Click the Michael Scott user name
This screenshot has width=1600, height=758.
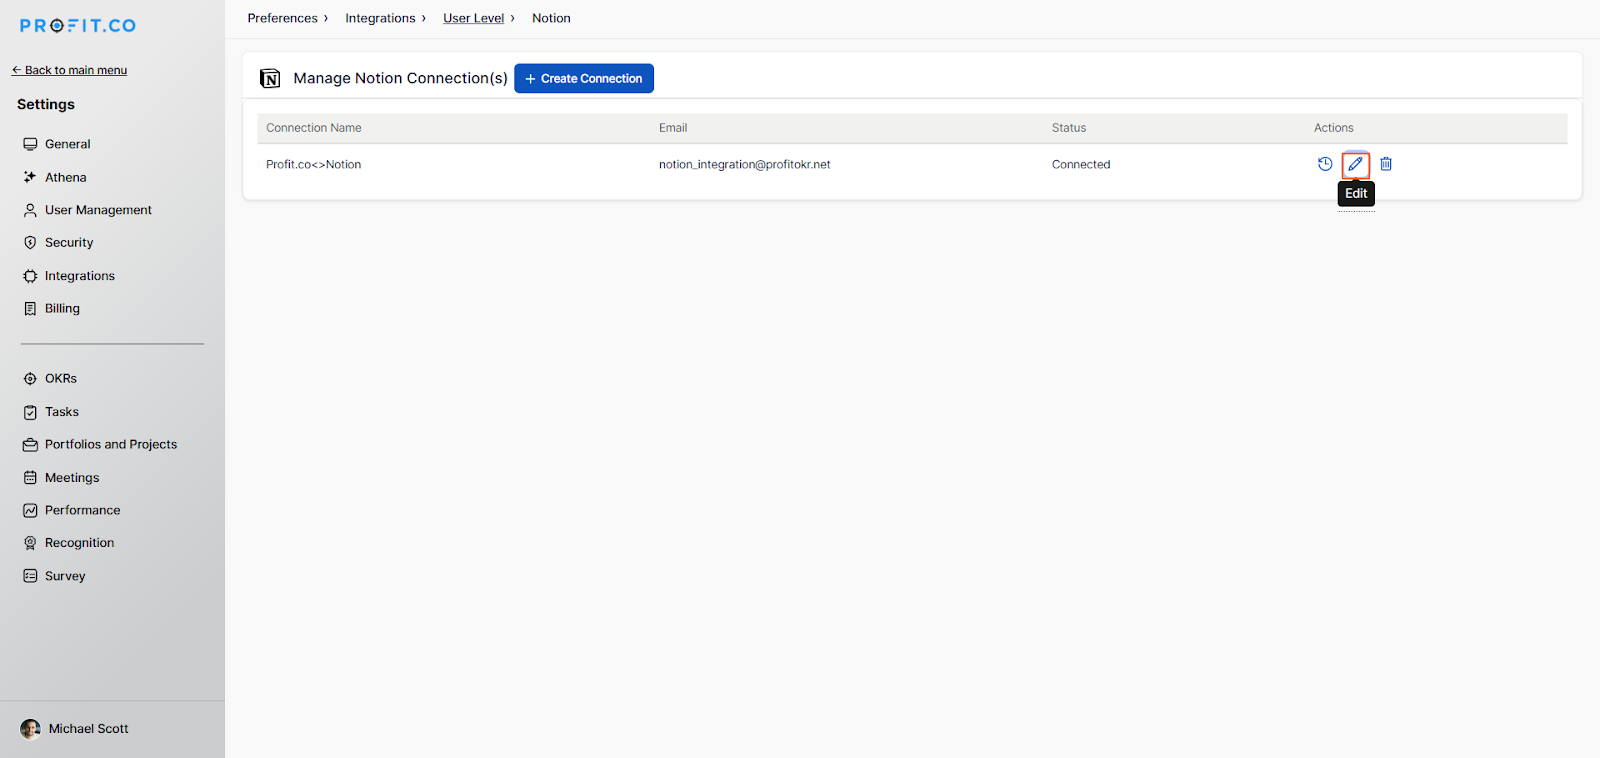88,729
